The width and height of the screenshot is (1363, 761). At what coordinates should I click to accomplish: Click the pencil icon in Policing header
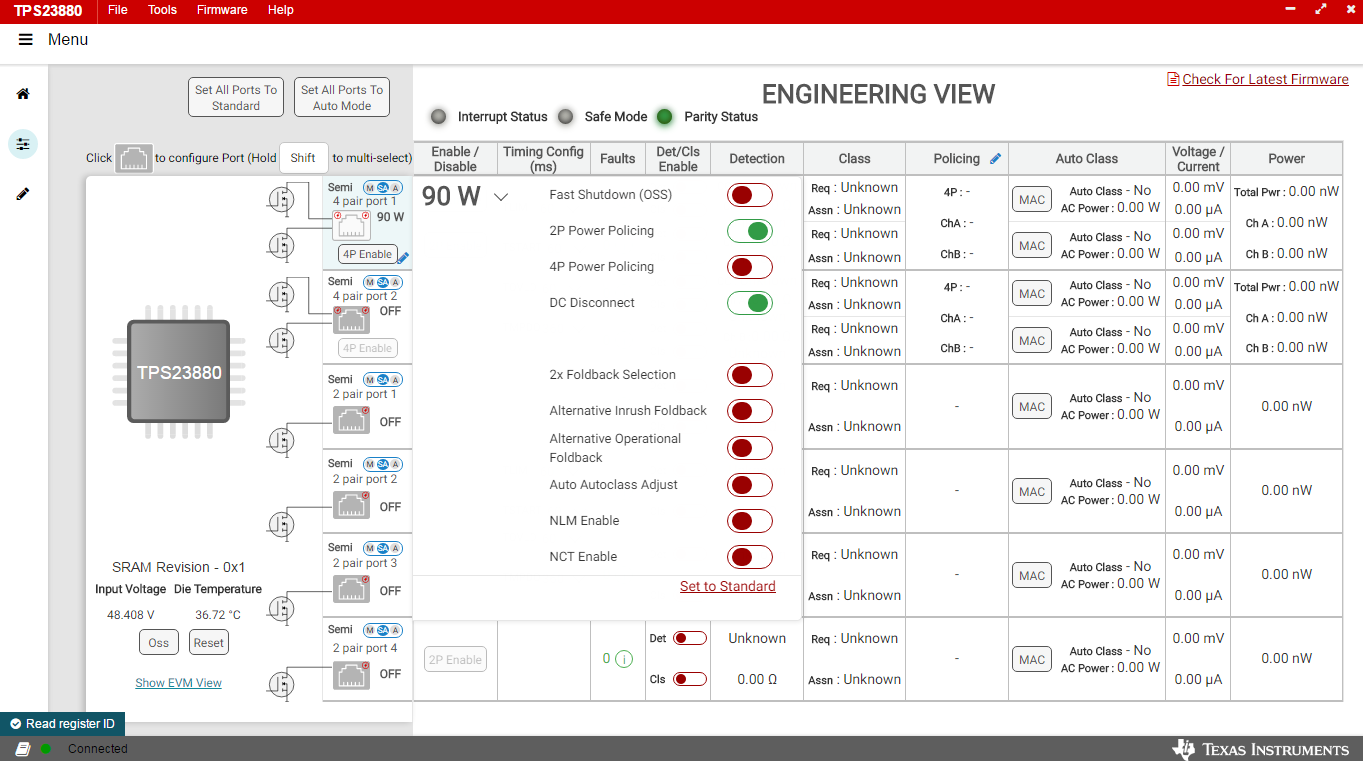click(995, 158)
